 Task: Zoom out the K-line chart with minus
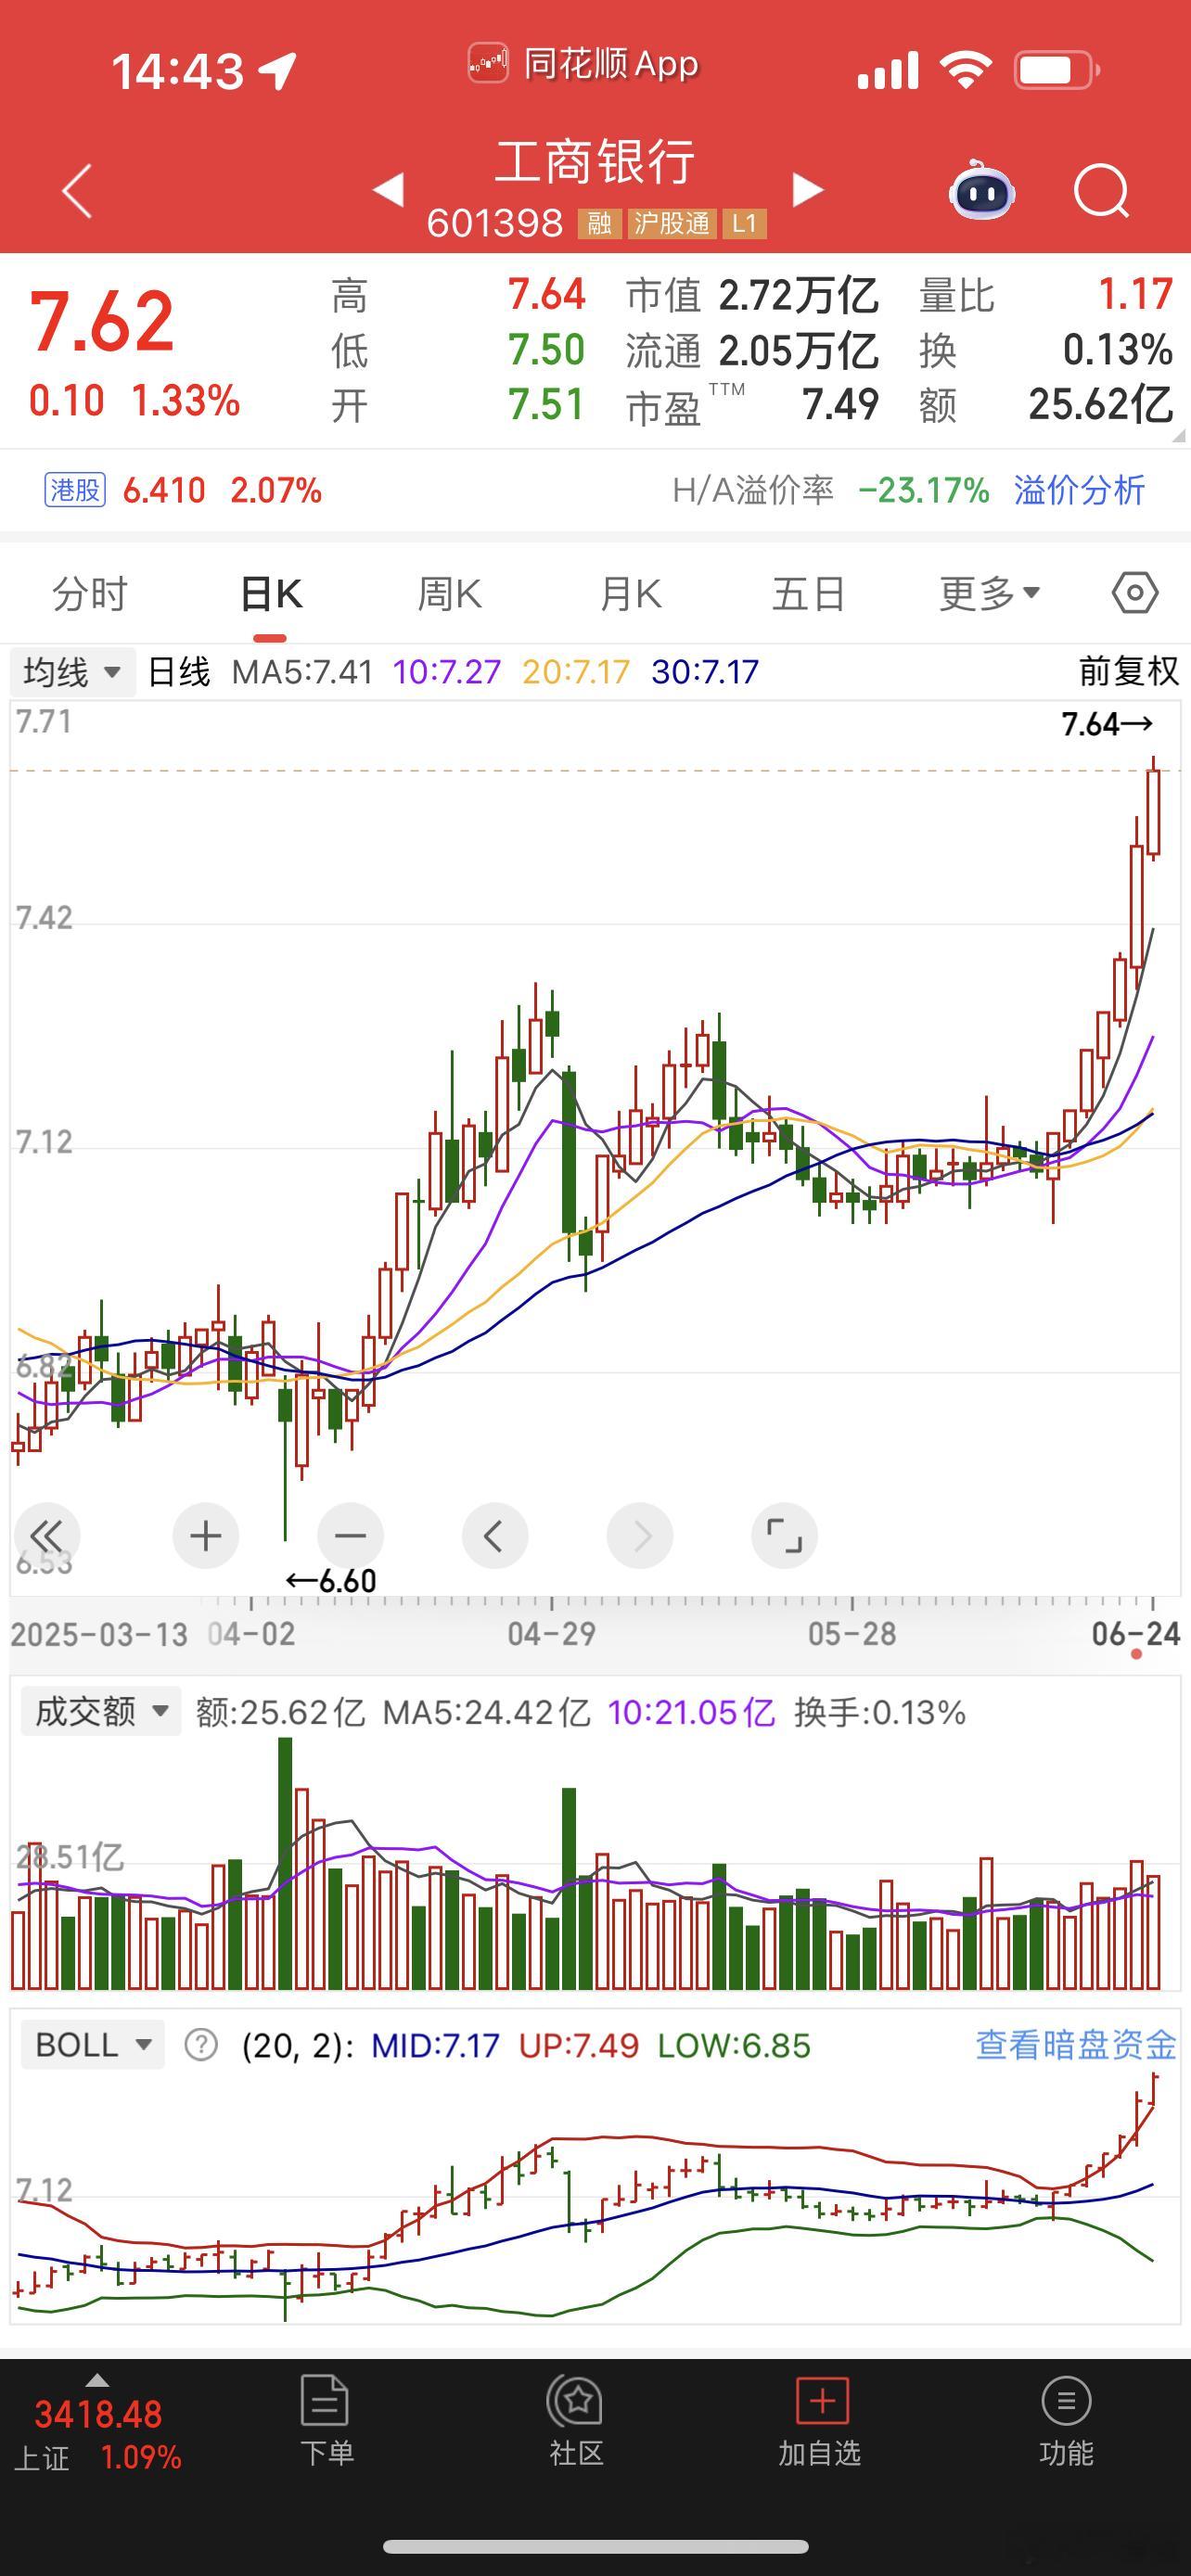pyautogui.click(x=350, y=1535)
